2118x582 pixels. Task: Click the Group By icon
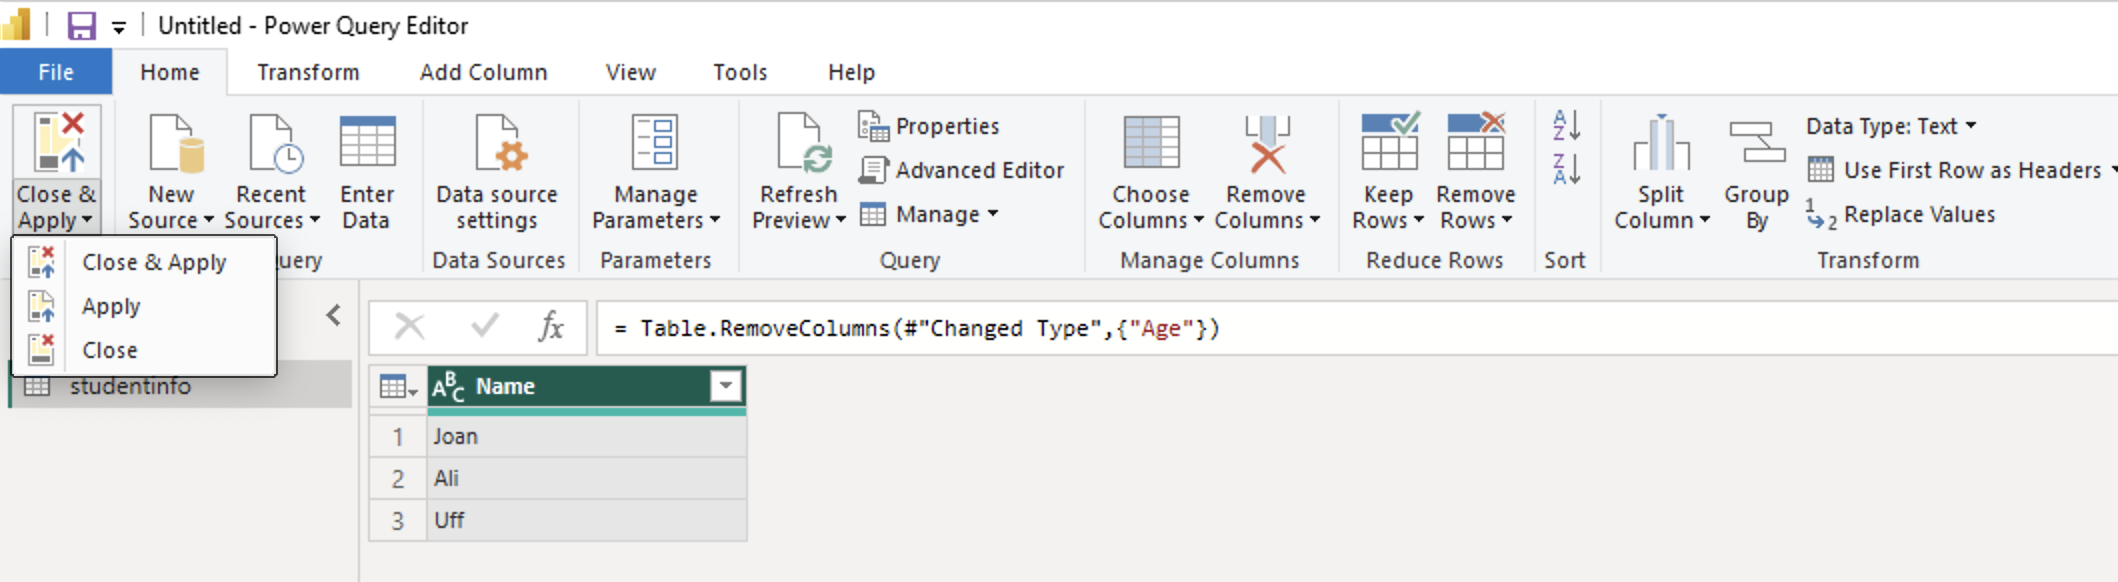[x=1757, y=142]
